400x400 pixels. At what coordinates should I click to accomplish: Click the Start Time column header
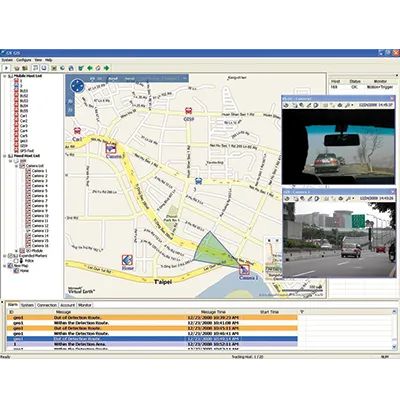tap(269, 312)
